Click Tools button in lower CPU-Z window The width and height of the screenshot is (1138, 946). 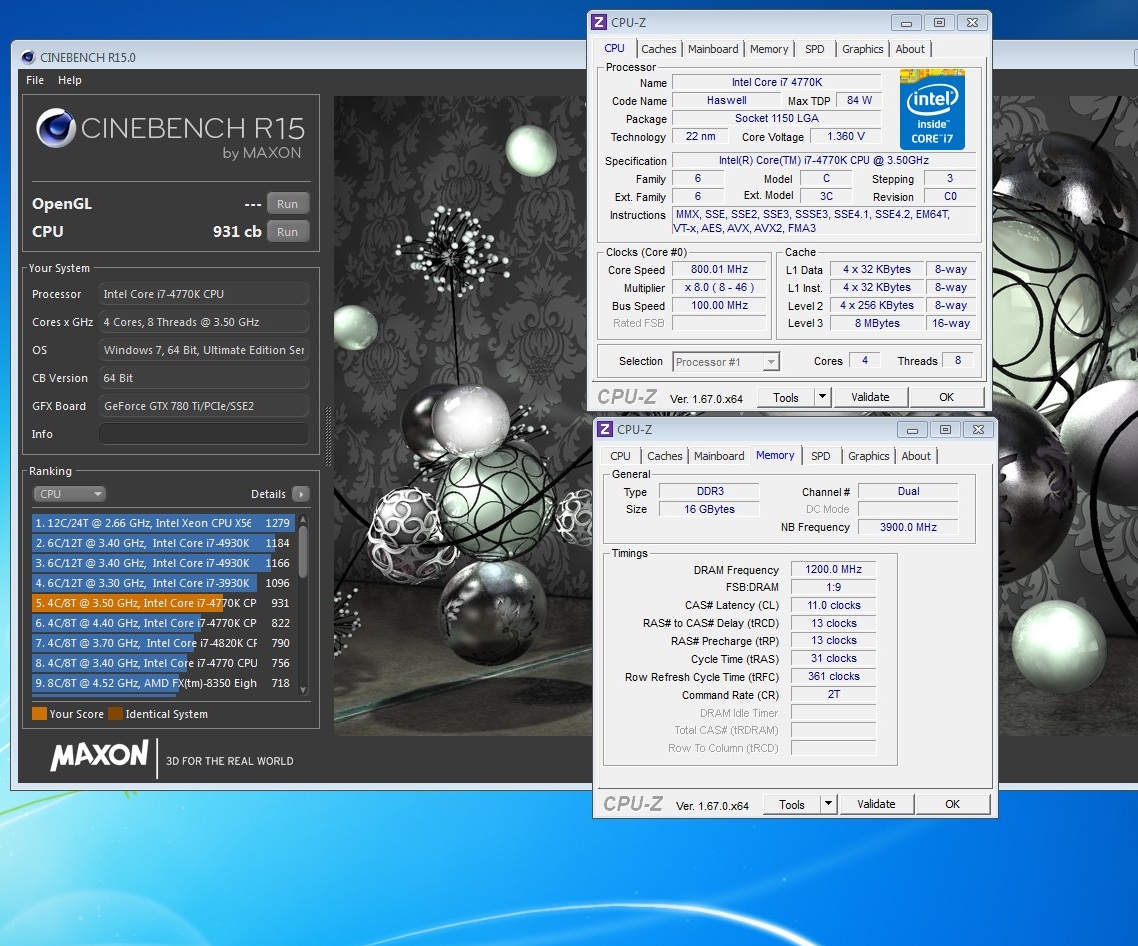(791, 804)
